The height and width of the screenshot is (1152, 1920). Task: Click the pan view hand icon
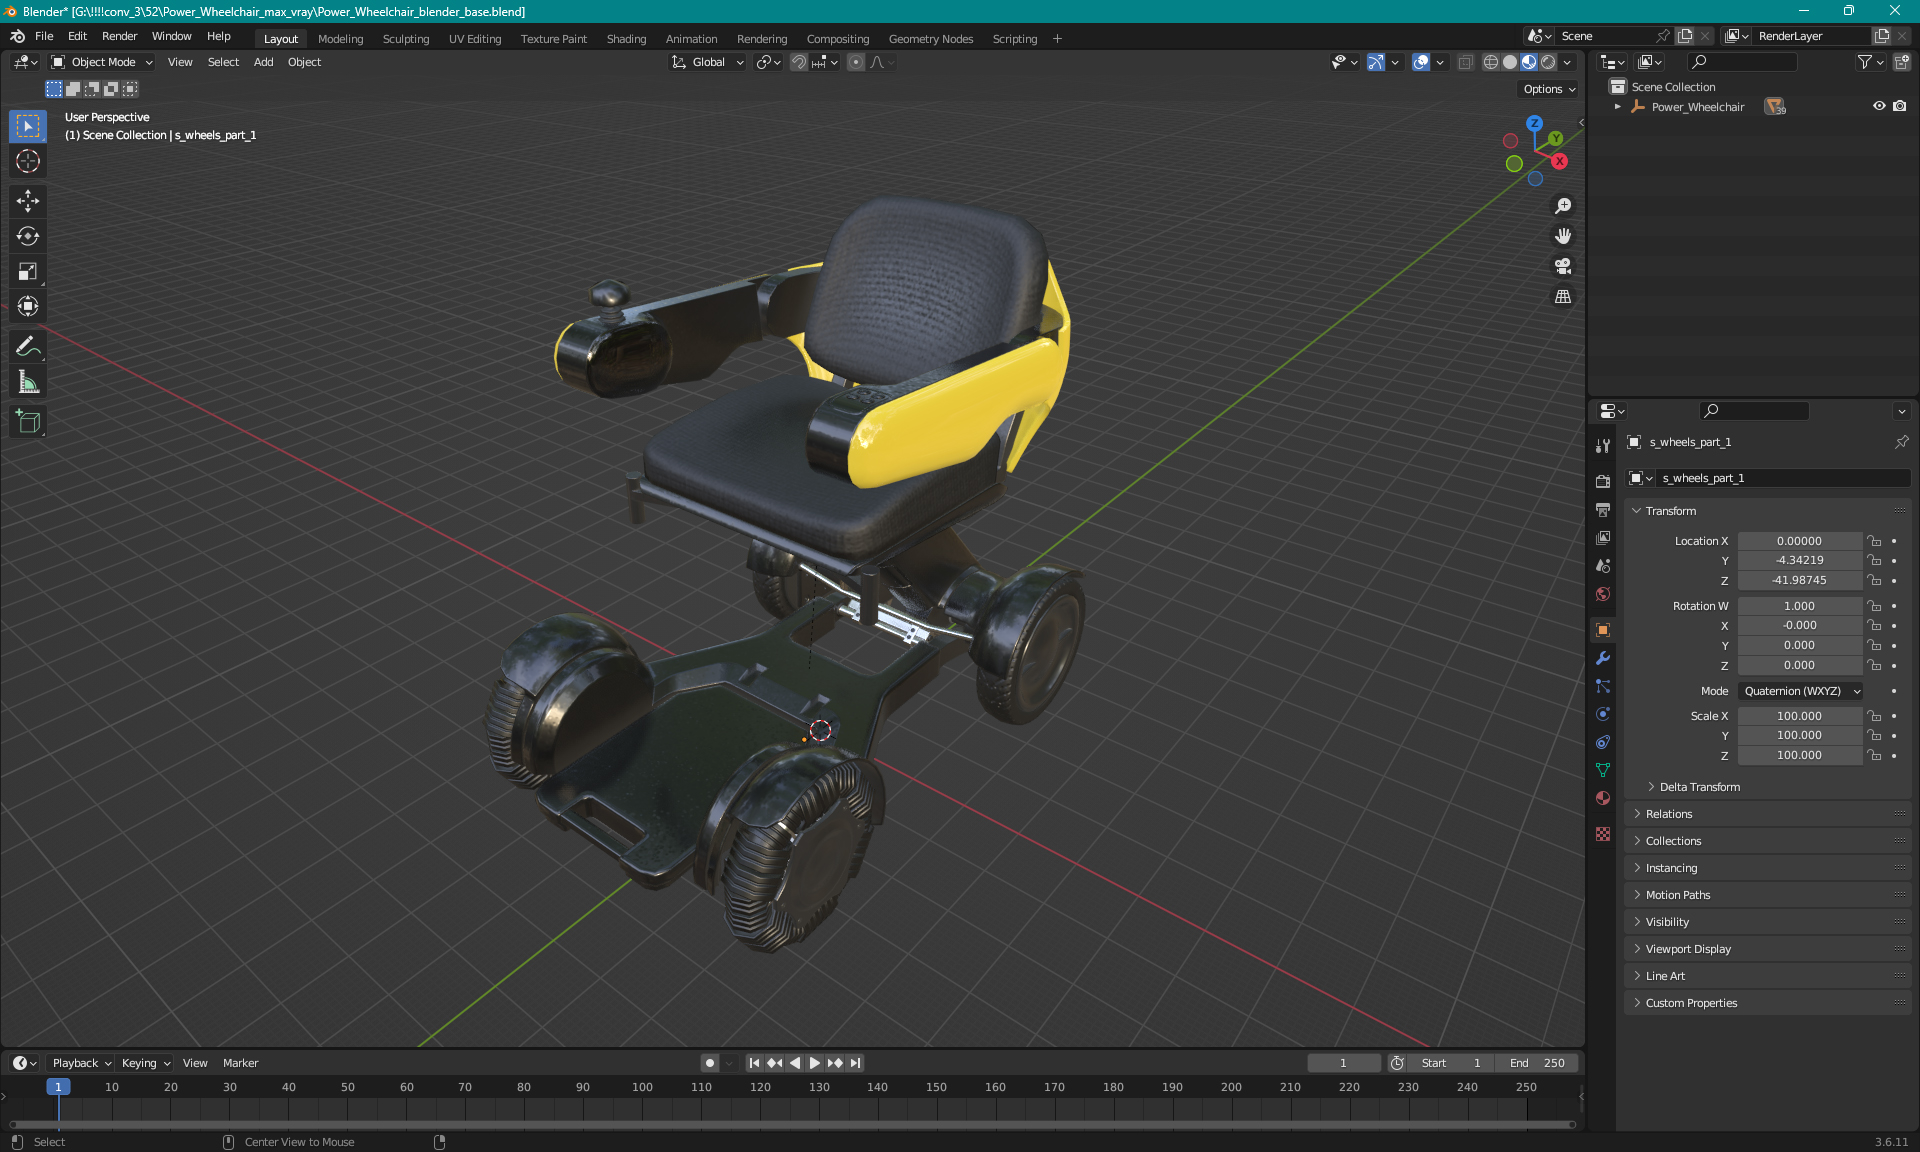click(1563, 236)
